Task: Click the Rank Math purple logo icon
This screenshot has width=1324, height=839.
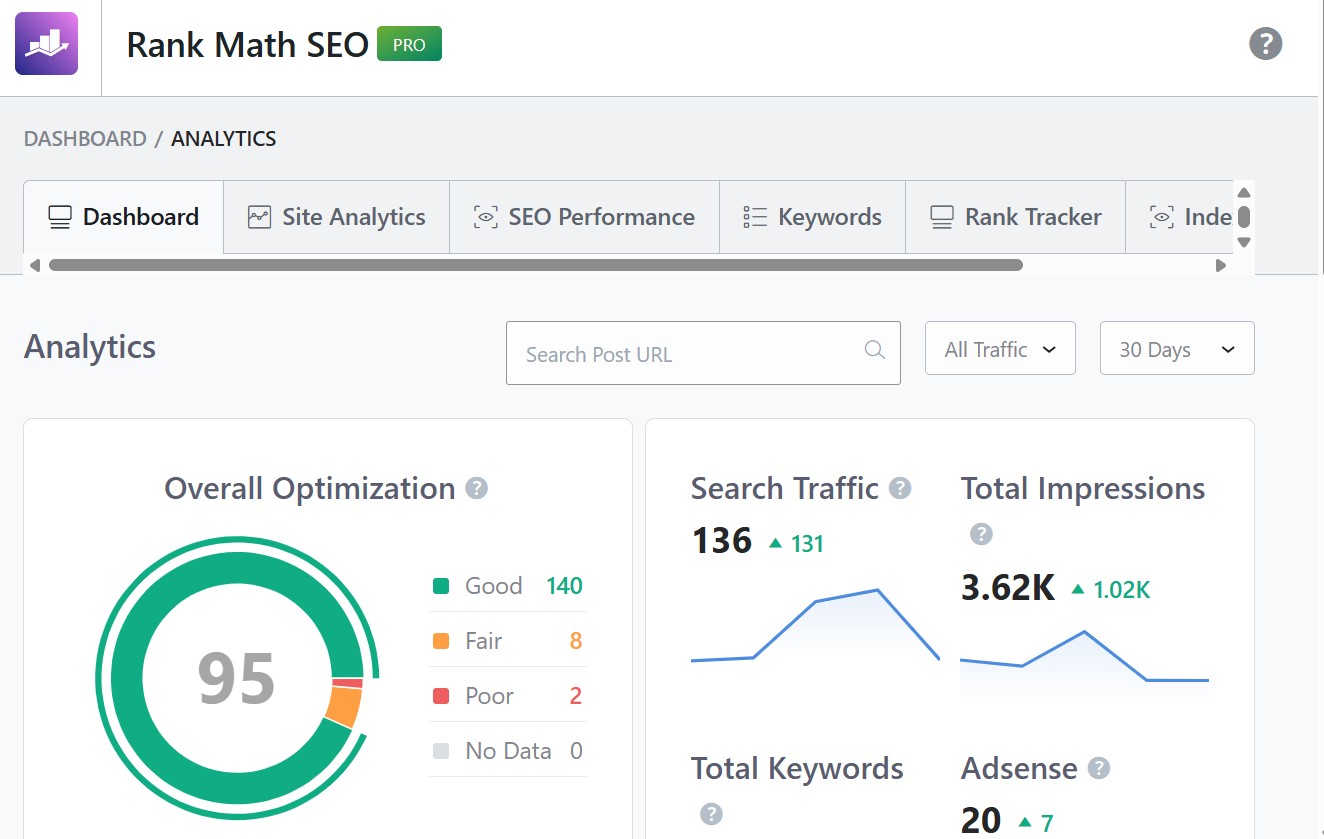Action: pos(46,44)
